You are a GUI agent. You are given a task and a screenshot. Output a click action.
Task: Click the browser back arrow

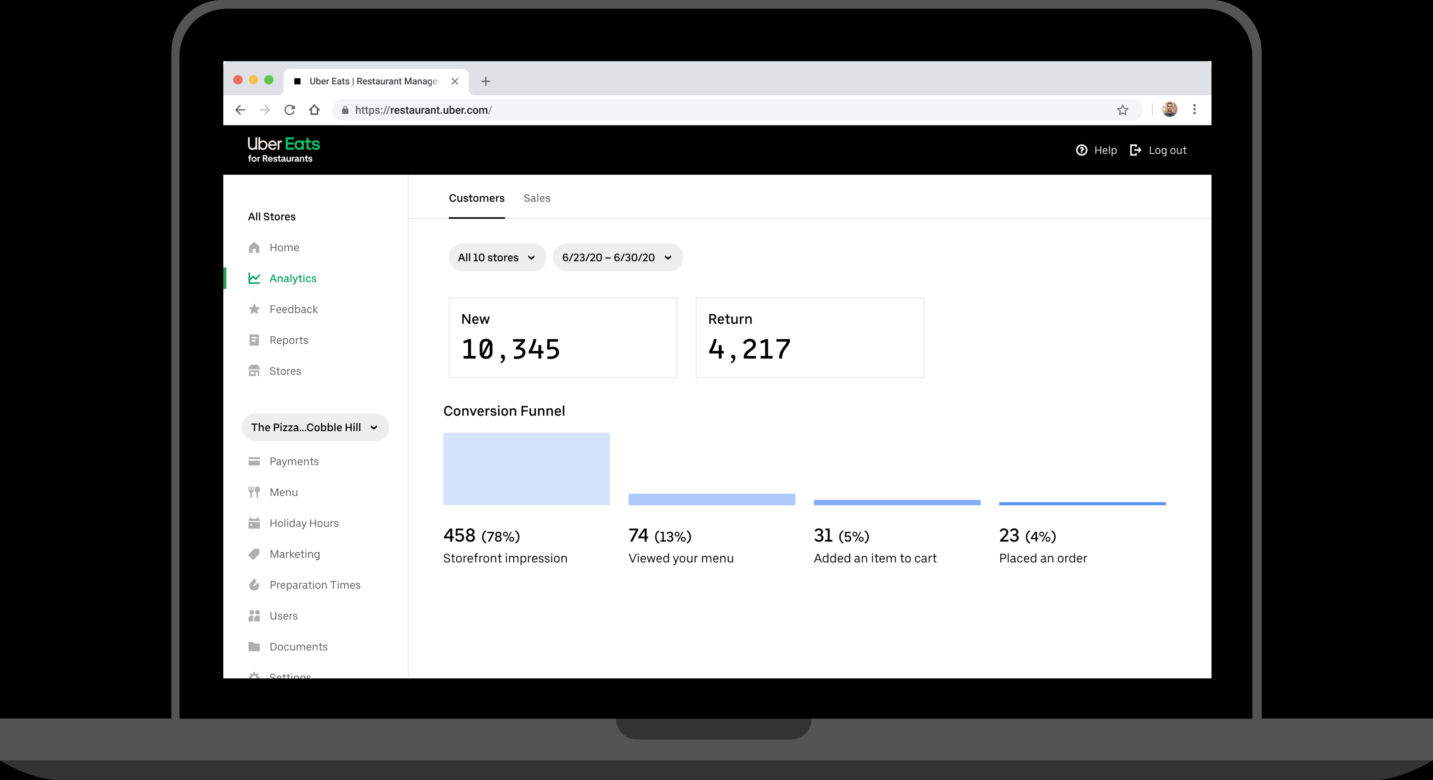240,110
